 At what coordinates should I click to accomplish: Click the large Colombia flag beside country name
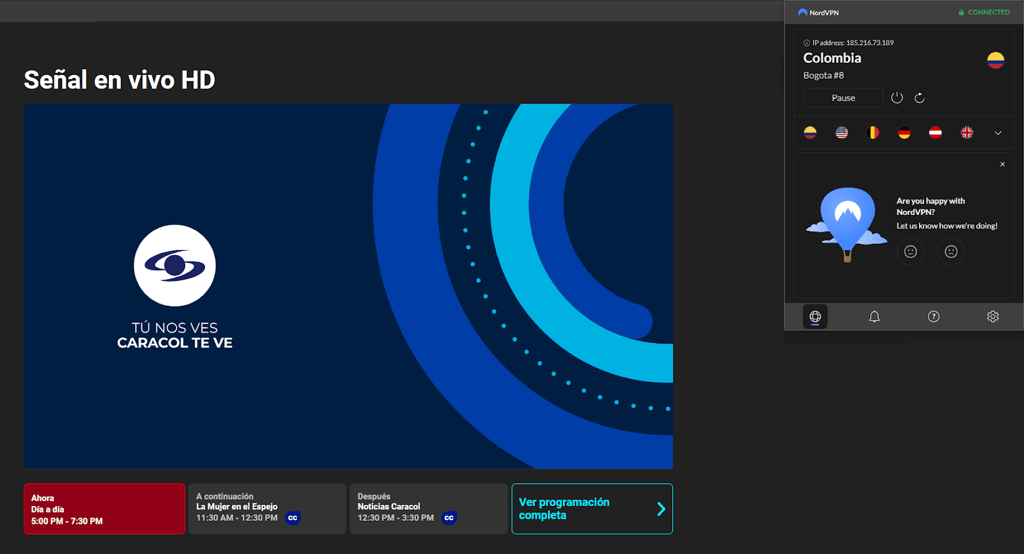tap(995, 61)
